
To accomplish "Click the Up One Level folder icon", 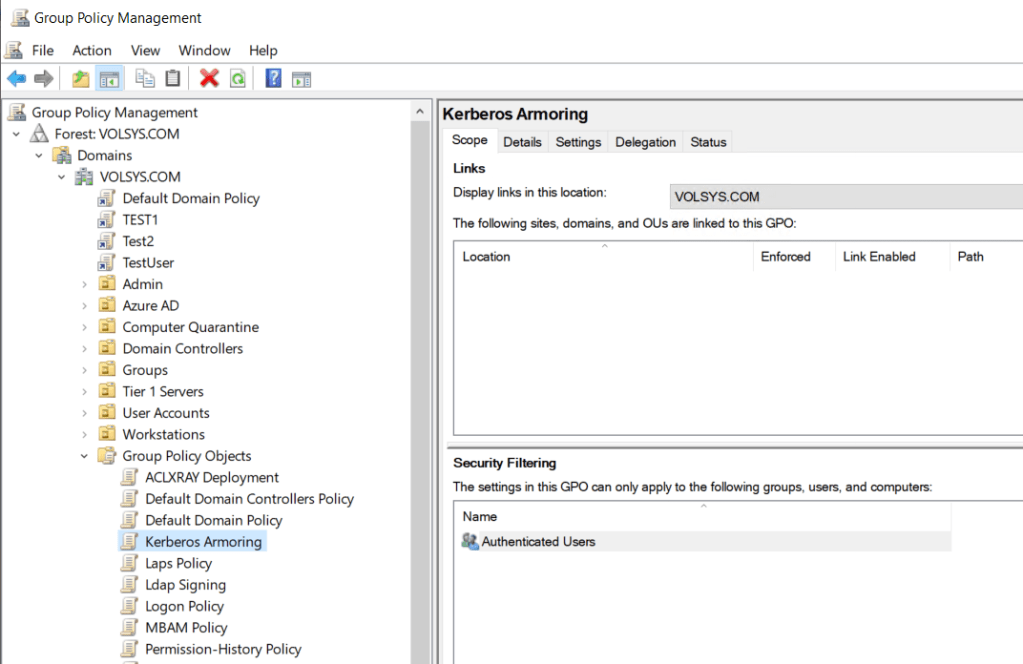I will tap(81, 79).
